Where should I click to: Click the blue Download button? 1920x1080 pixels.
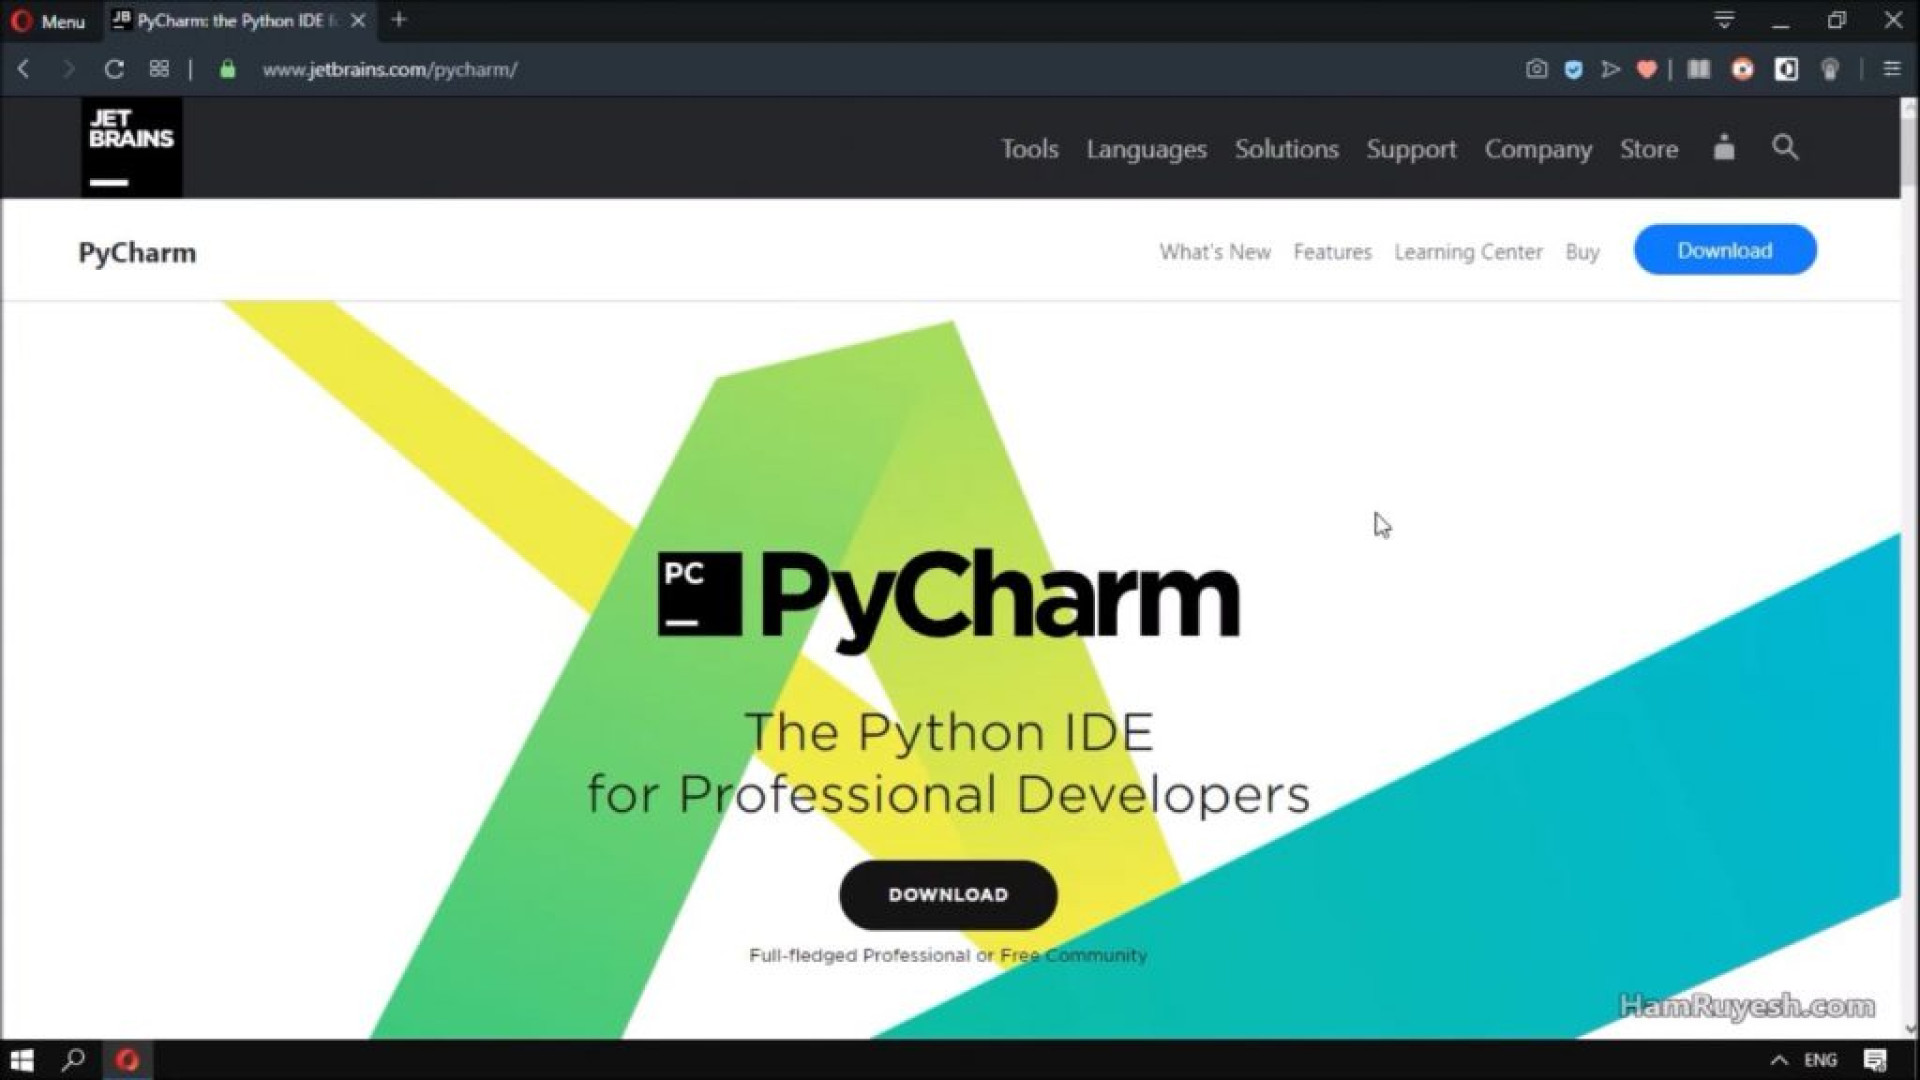tap(1725, 250)
